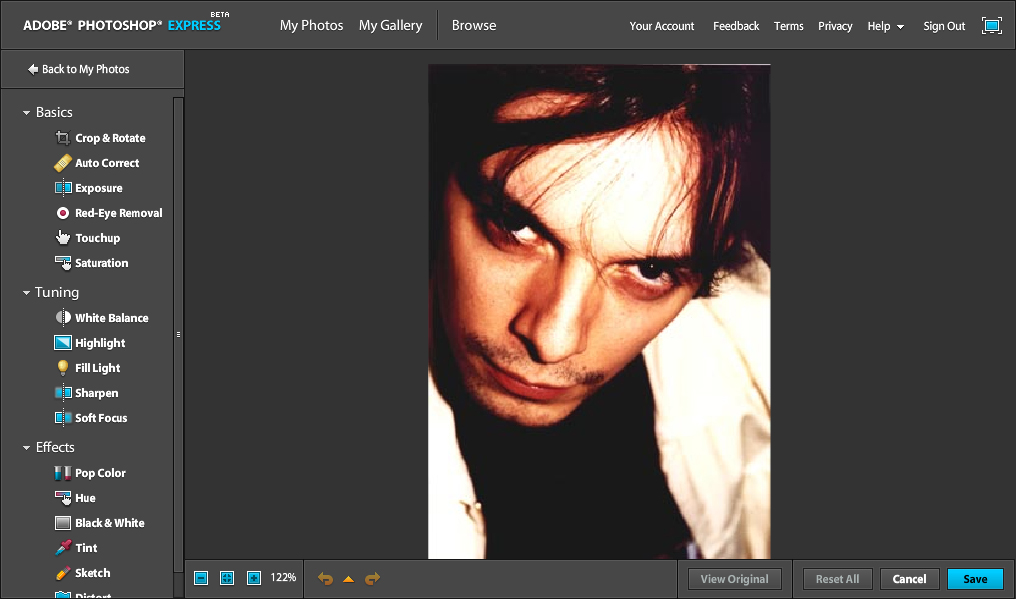
Task: Undo the last edit
Action: [325, 578]
